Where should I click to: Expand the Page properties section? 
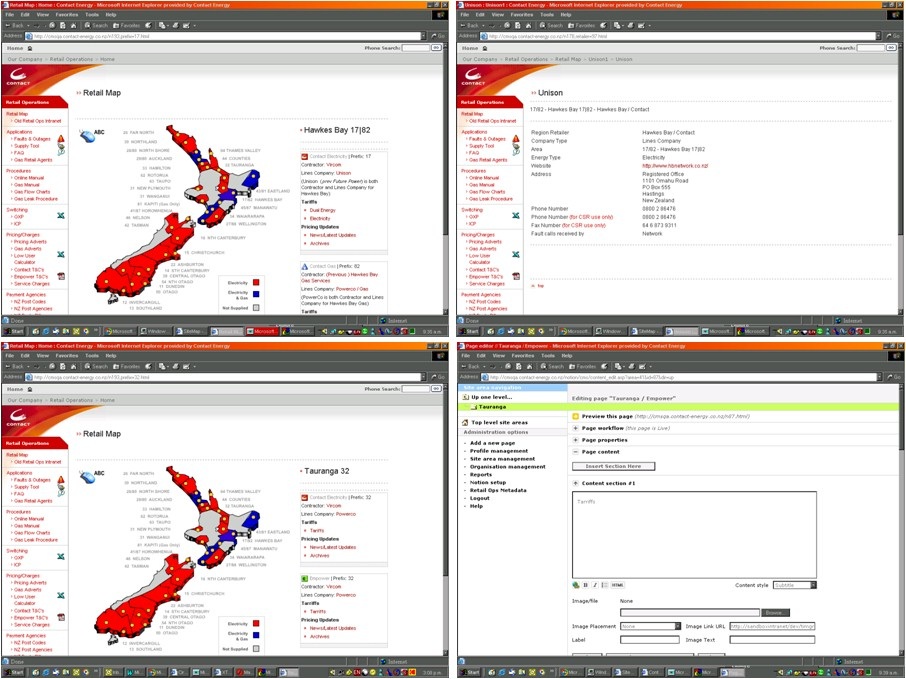(x=576, y=440)
